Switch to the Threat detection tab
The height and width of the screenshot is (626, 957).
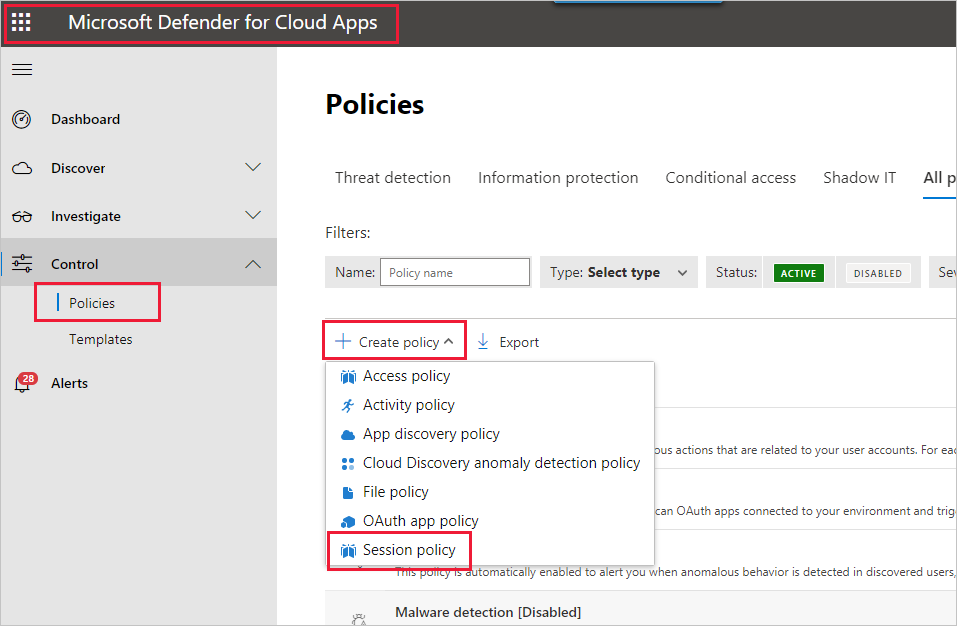pos(392,178)
